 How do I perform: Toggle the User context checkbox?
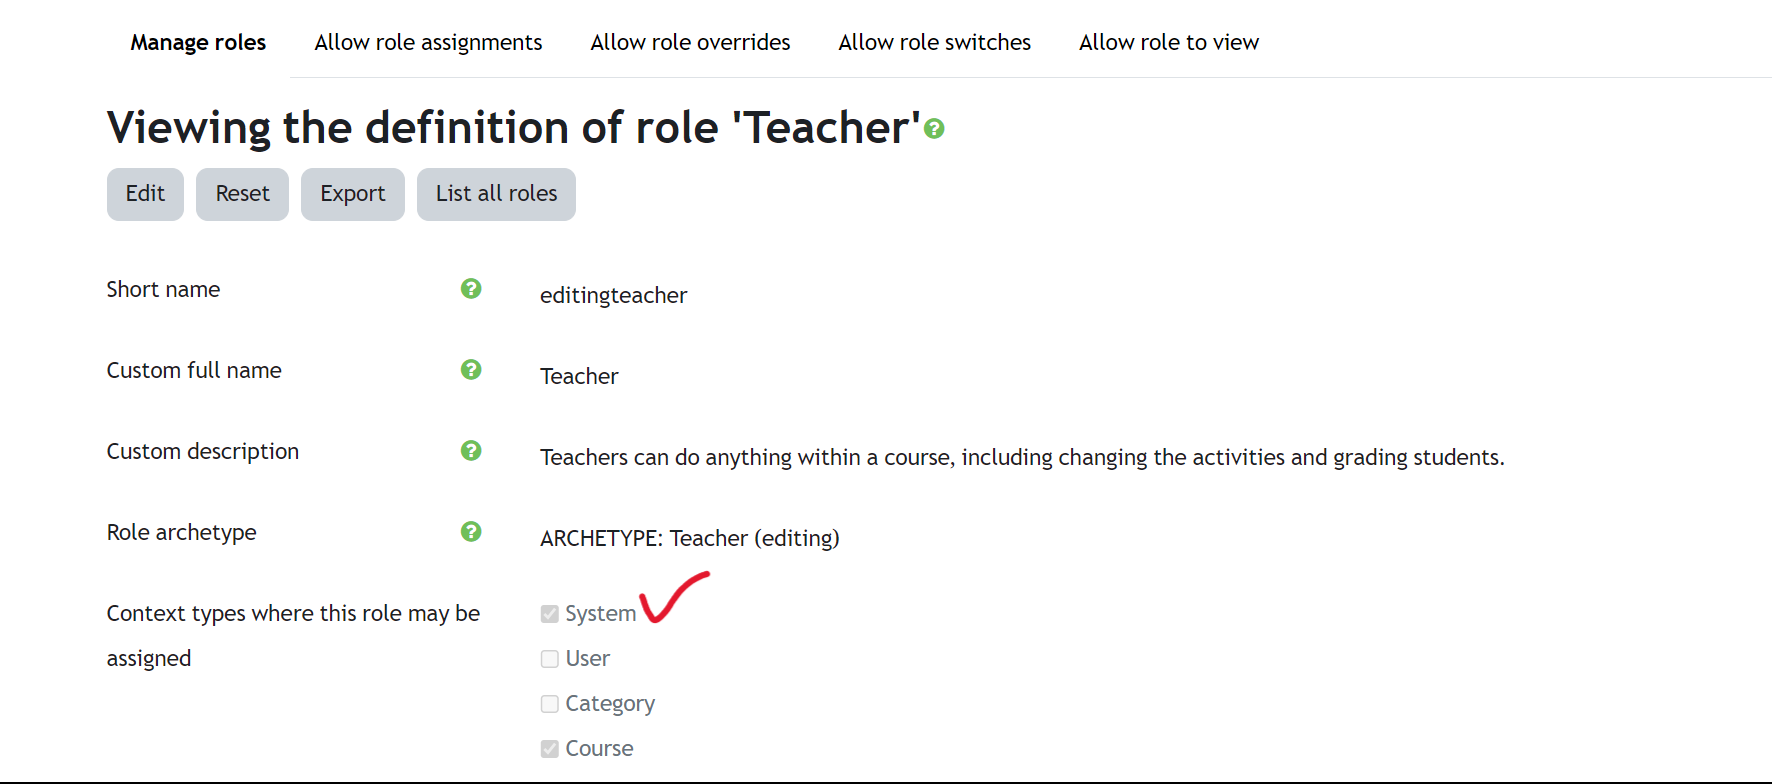(x=550, y=659)
